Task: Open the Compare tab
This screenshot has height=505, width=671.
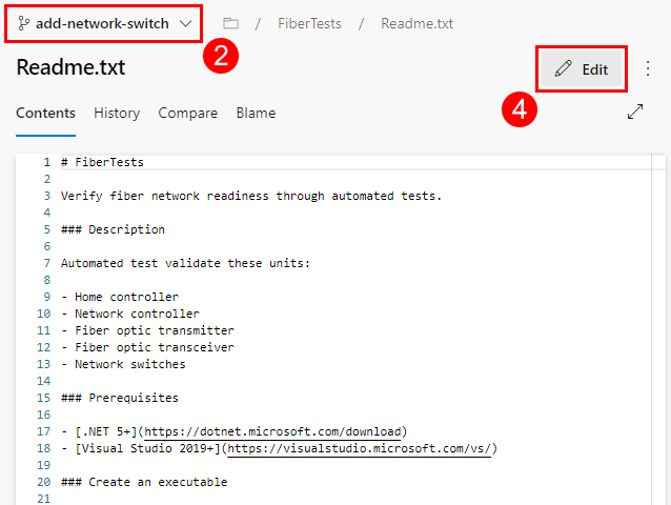Action: click(188, 113)
